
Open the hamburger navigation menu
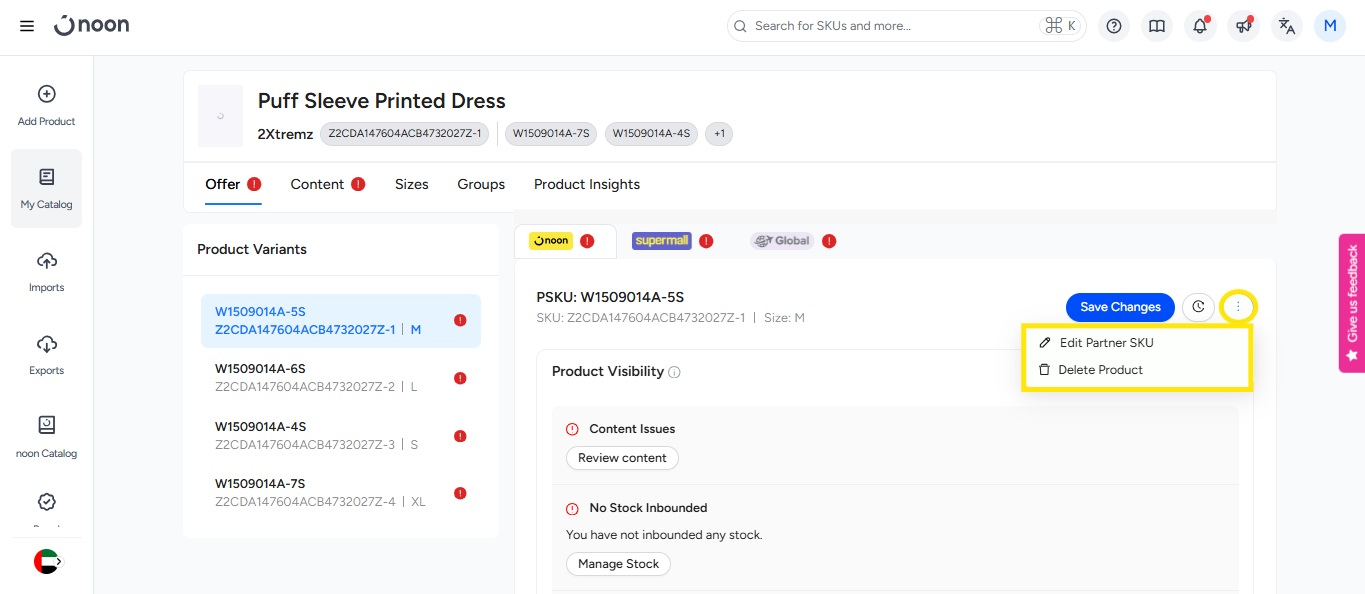tap(27, 26)
